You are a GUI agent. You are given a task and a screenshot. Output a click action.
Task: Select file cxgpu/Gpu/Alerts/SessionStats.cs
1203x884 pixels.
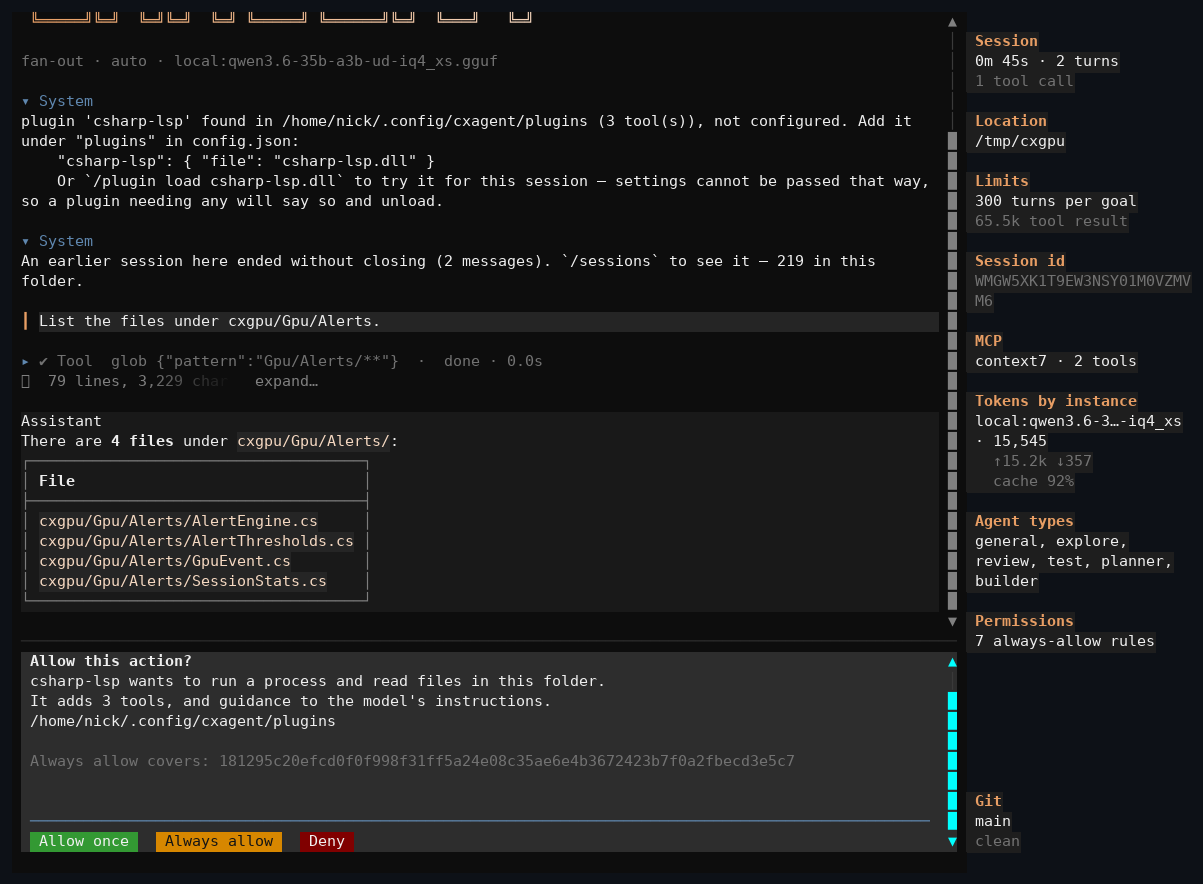coord(183,581)
